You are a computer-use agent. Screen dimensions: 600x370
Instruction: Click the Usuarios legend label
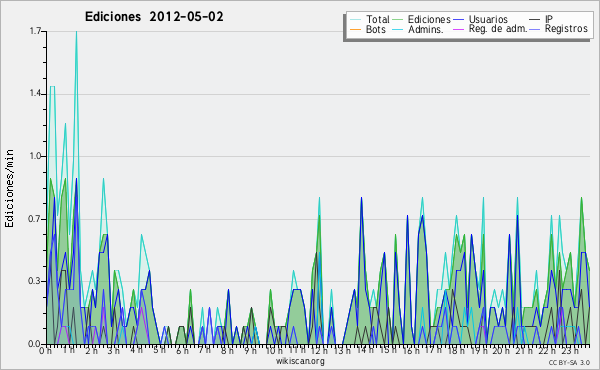click(488, 19)
